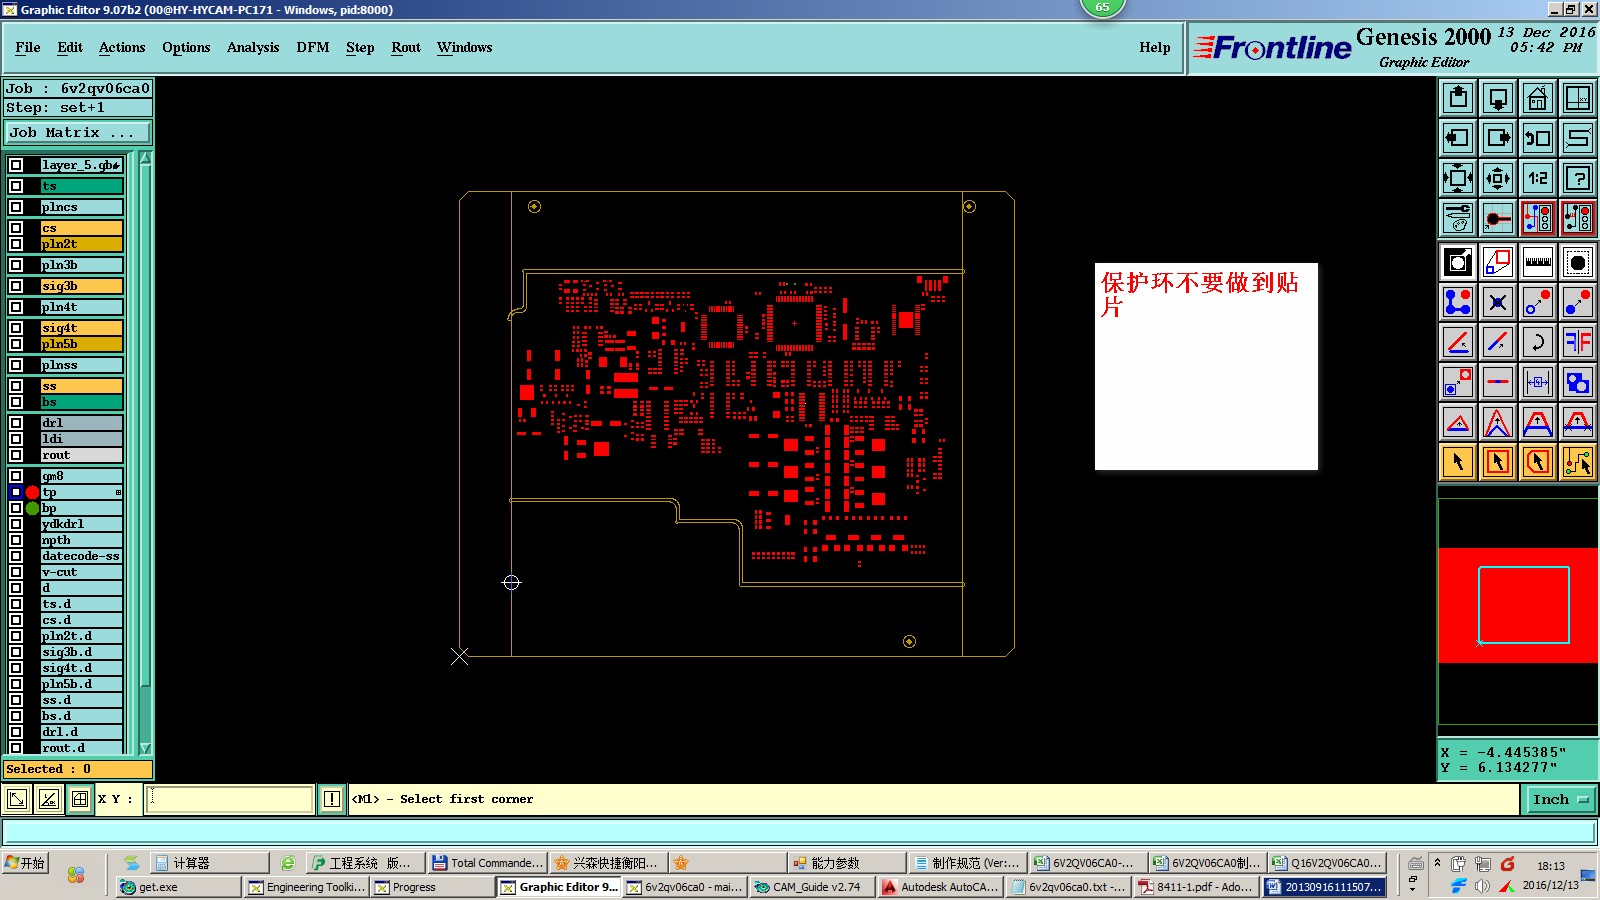The height and width of the screenshot is (900, 1600).
Task: Open the Analysis menu
Action: (253, 47)
